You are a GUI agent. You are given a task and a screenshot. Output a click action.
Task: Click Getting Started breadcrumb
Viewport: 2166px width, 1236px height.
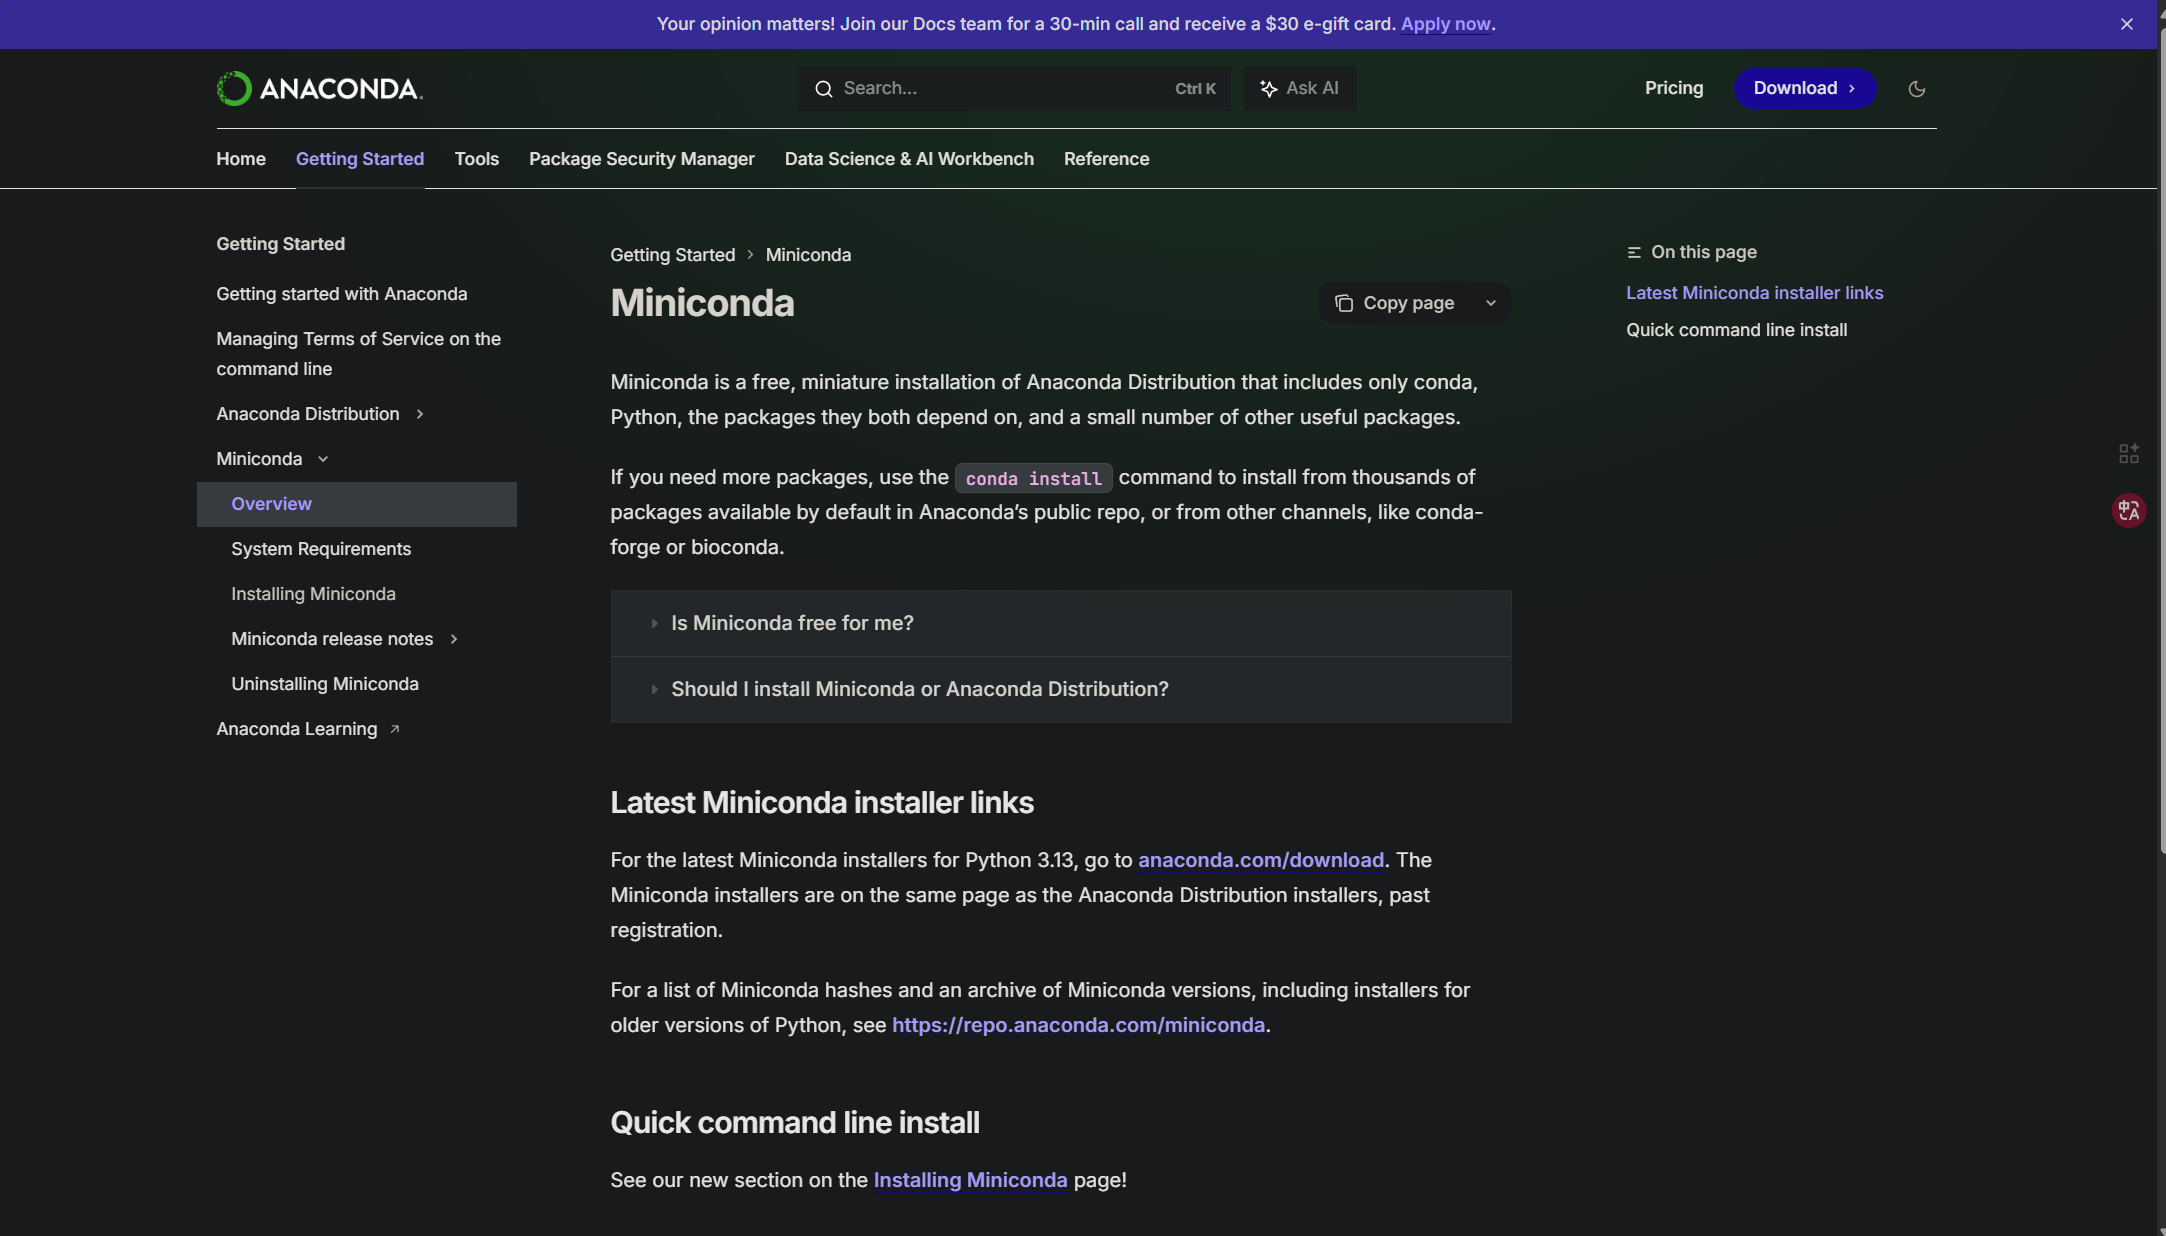click(673, 255)
